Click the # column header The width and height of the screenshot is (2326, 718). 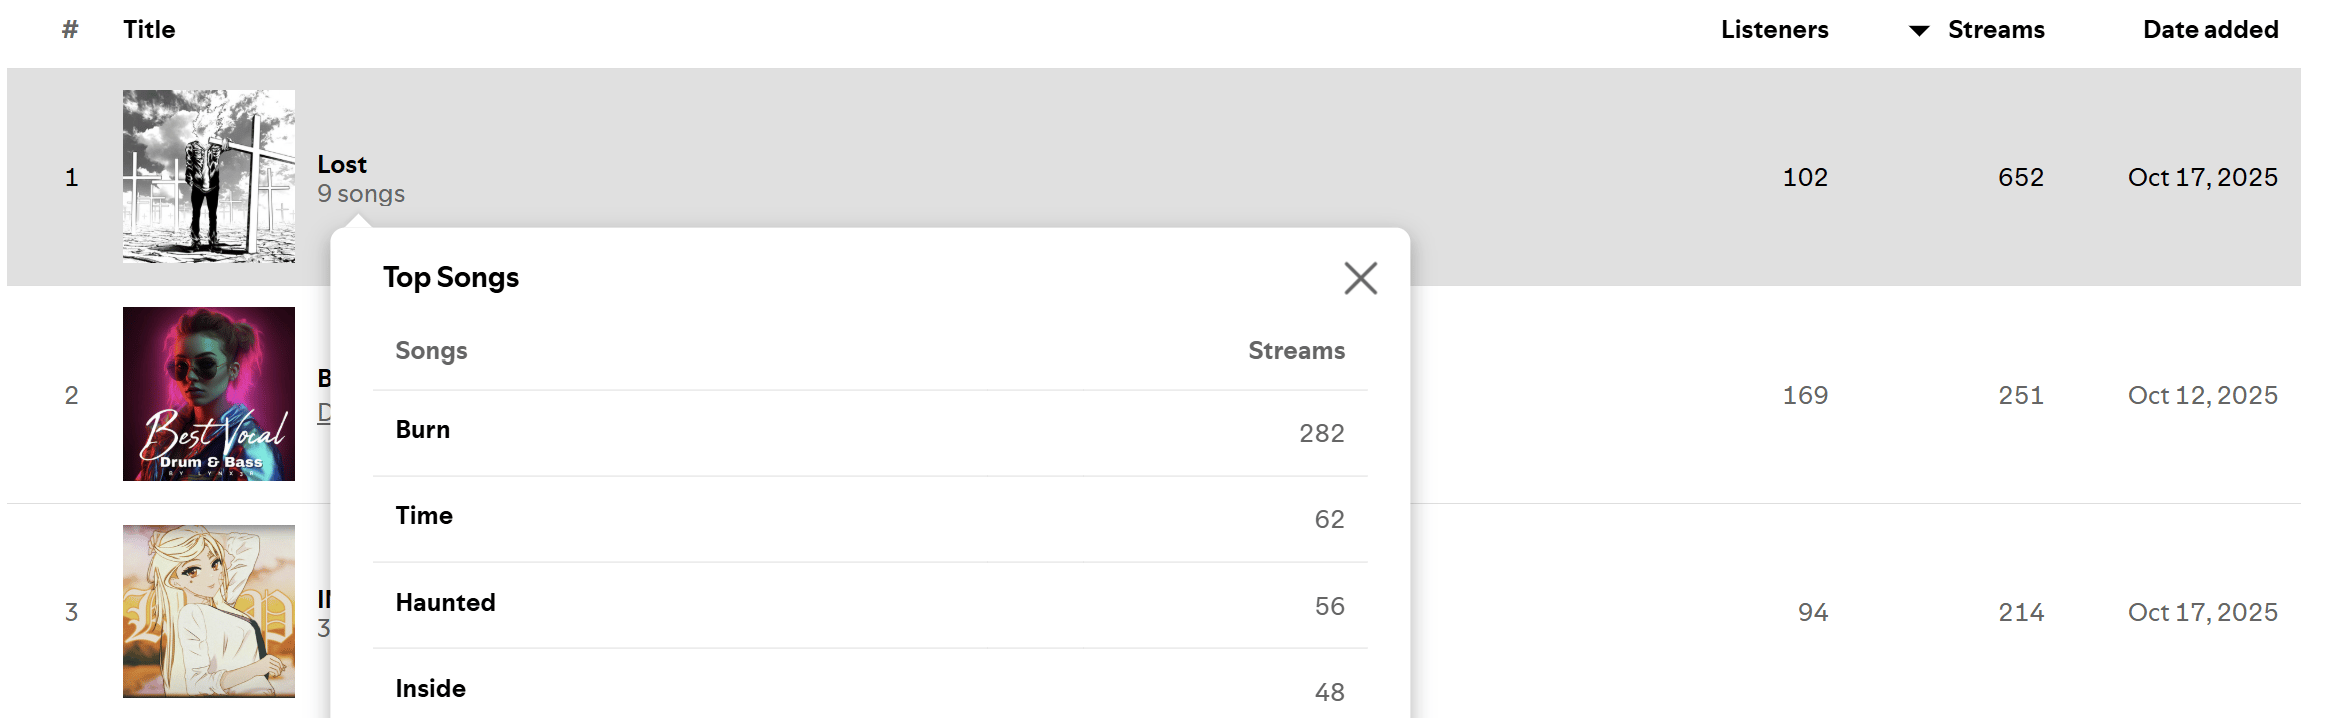pyautogui.click(x=70, y=30)
